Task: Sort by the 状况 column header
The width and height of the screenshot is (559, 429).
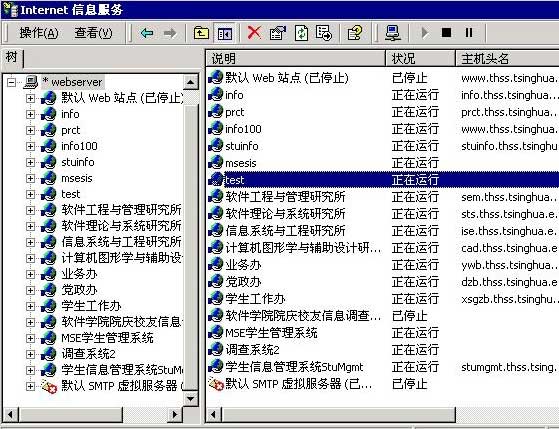Action: pyautogui.click(x=420, y=58)
